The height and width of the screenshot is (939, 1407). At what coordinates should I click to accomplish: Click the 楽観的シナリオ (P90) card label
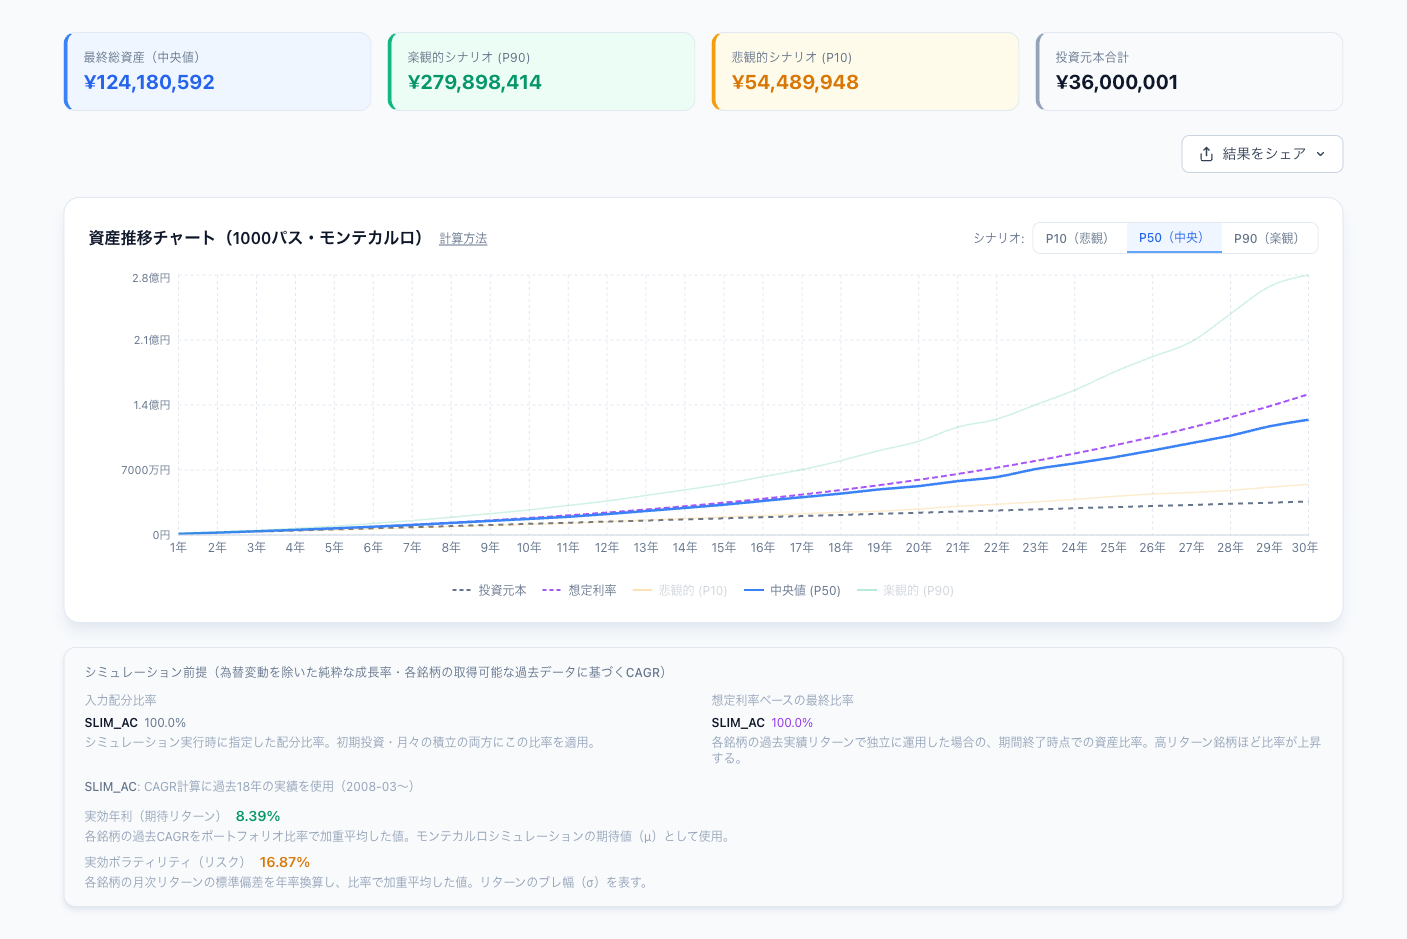[x=469, y=57]
